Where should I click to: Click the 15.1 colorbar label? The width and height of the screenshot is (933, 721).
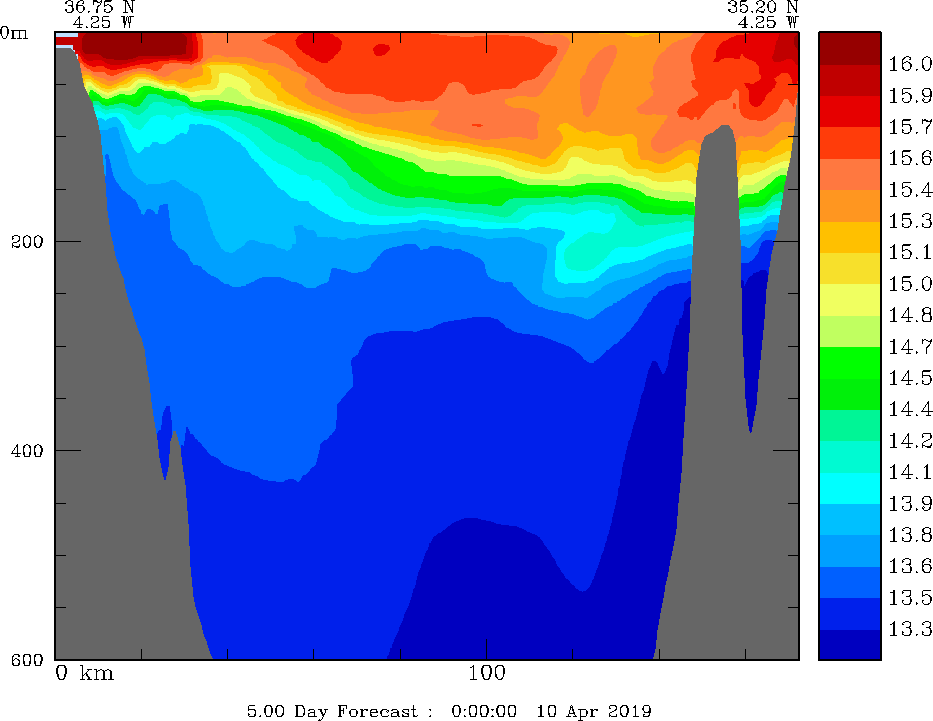(x=910, y=252)
